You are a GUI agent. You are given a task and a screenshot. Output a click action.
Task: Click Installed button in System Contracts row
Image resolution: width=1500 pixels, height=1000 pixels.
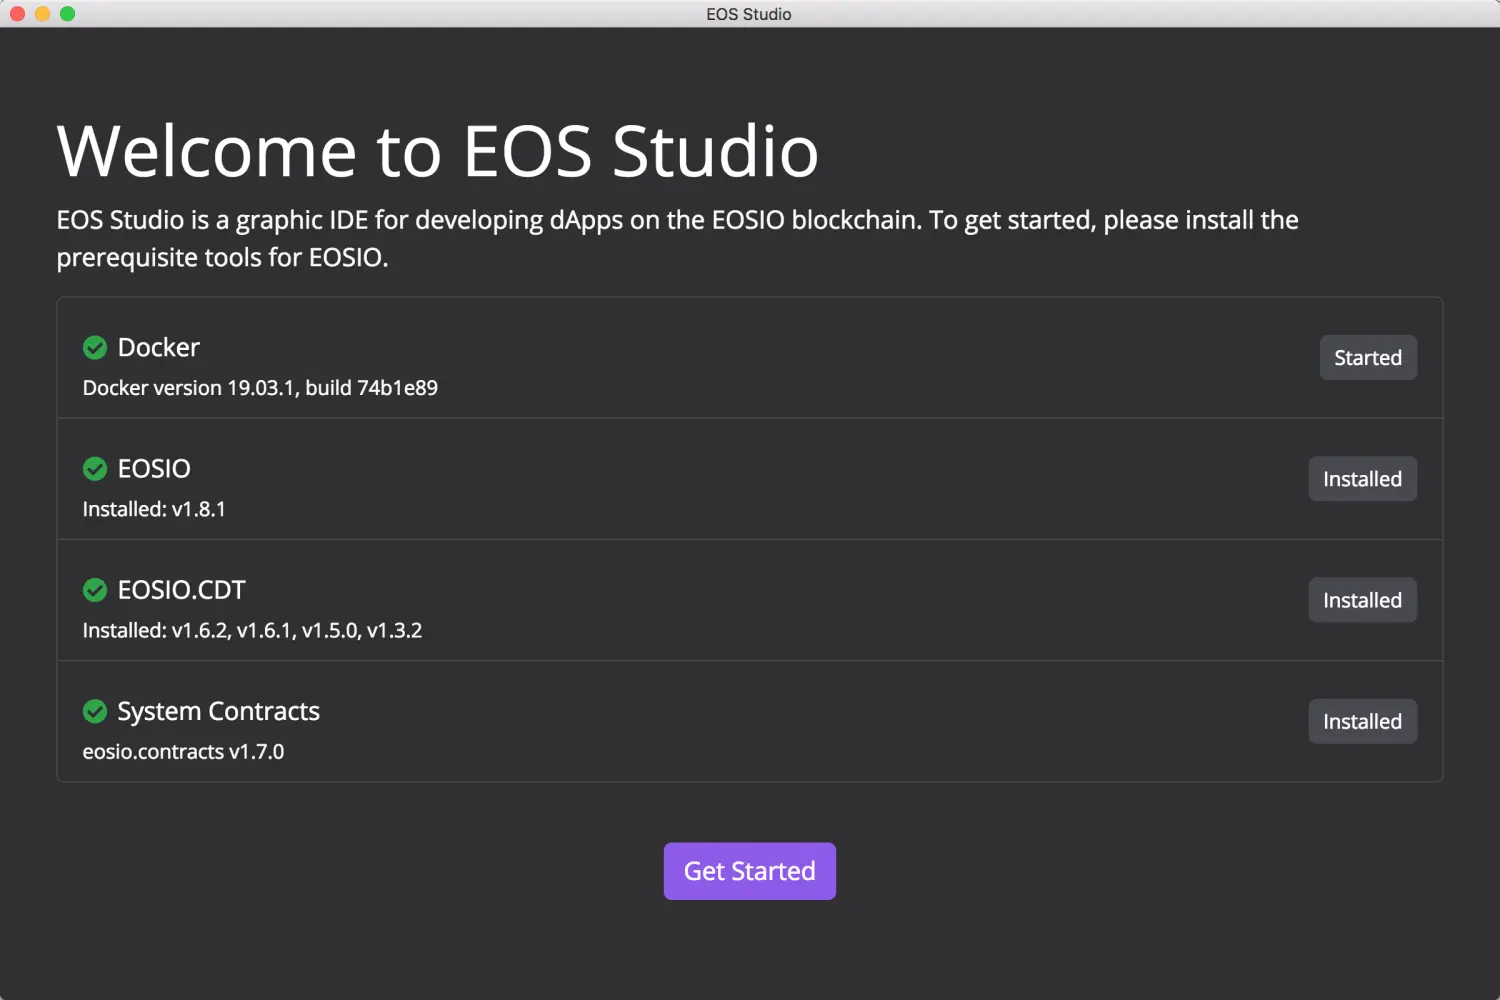pyautogui.click(x=1362, y=721)
